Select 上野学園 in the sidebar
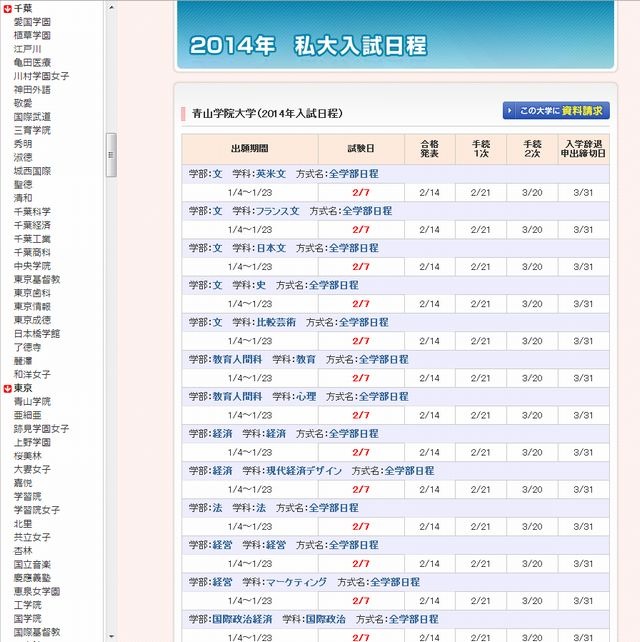This screenshot has height=642, width=640. coord(32,442)
